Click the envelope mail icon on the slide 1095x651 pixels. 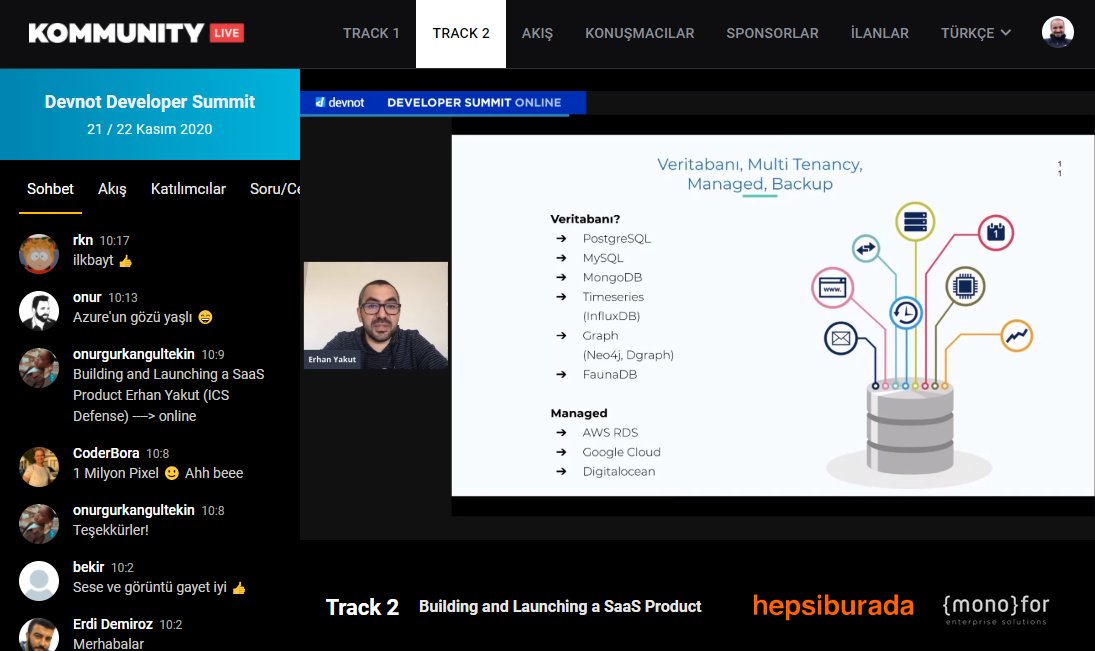tap(841, 339)
